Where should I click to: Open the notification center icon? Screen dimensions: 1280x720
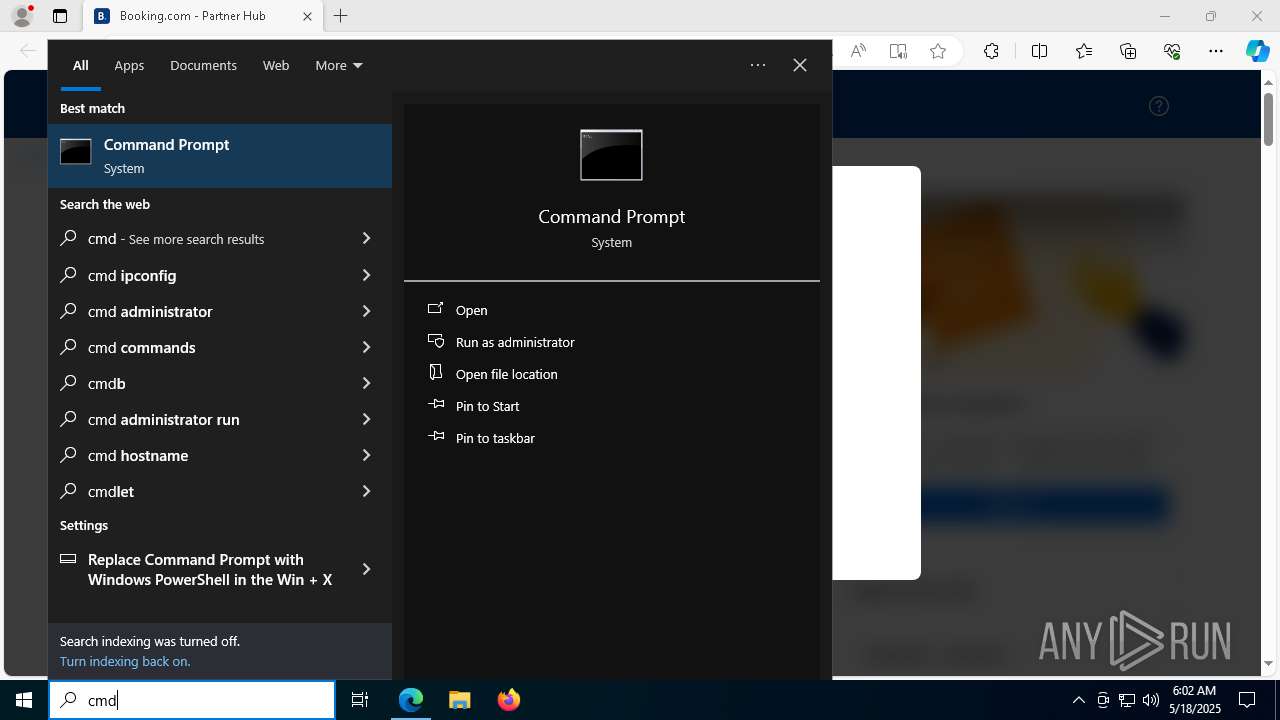[x=1247, y=700]
